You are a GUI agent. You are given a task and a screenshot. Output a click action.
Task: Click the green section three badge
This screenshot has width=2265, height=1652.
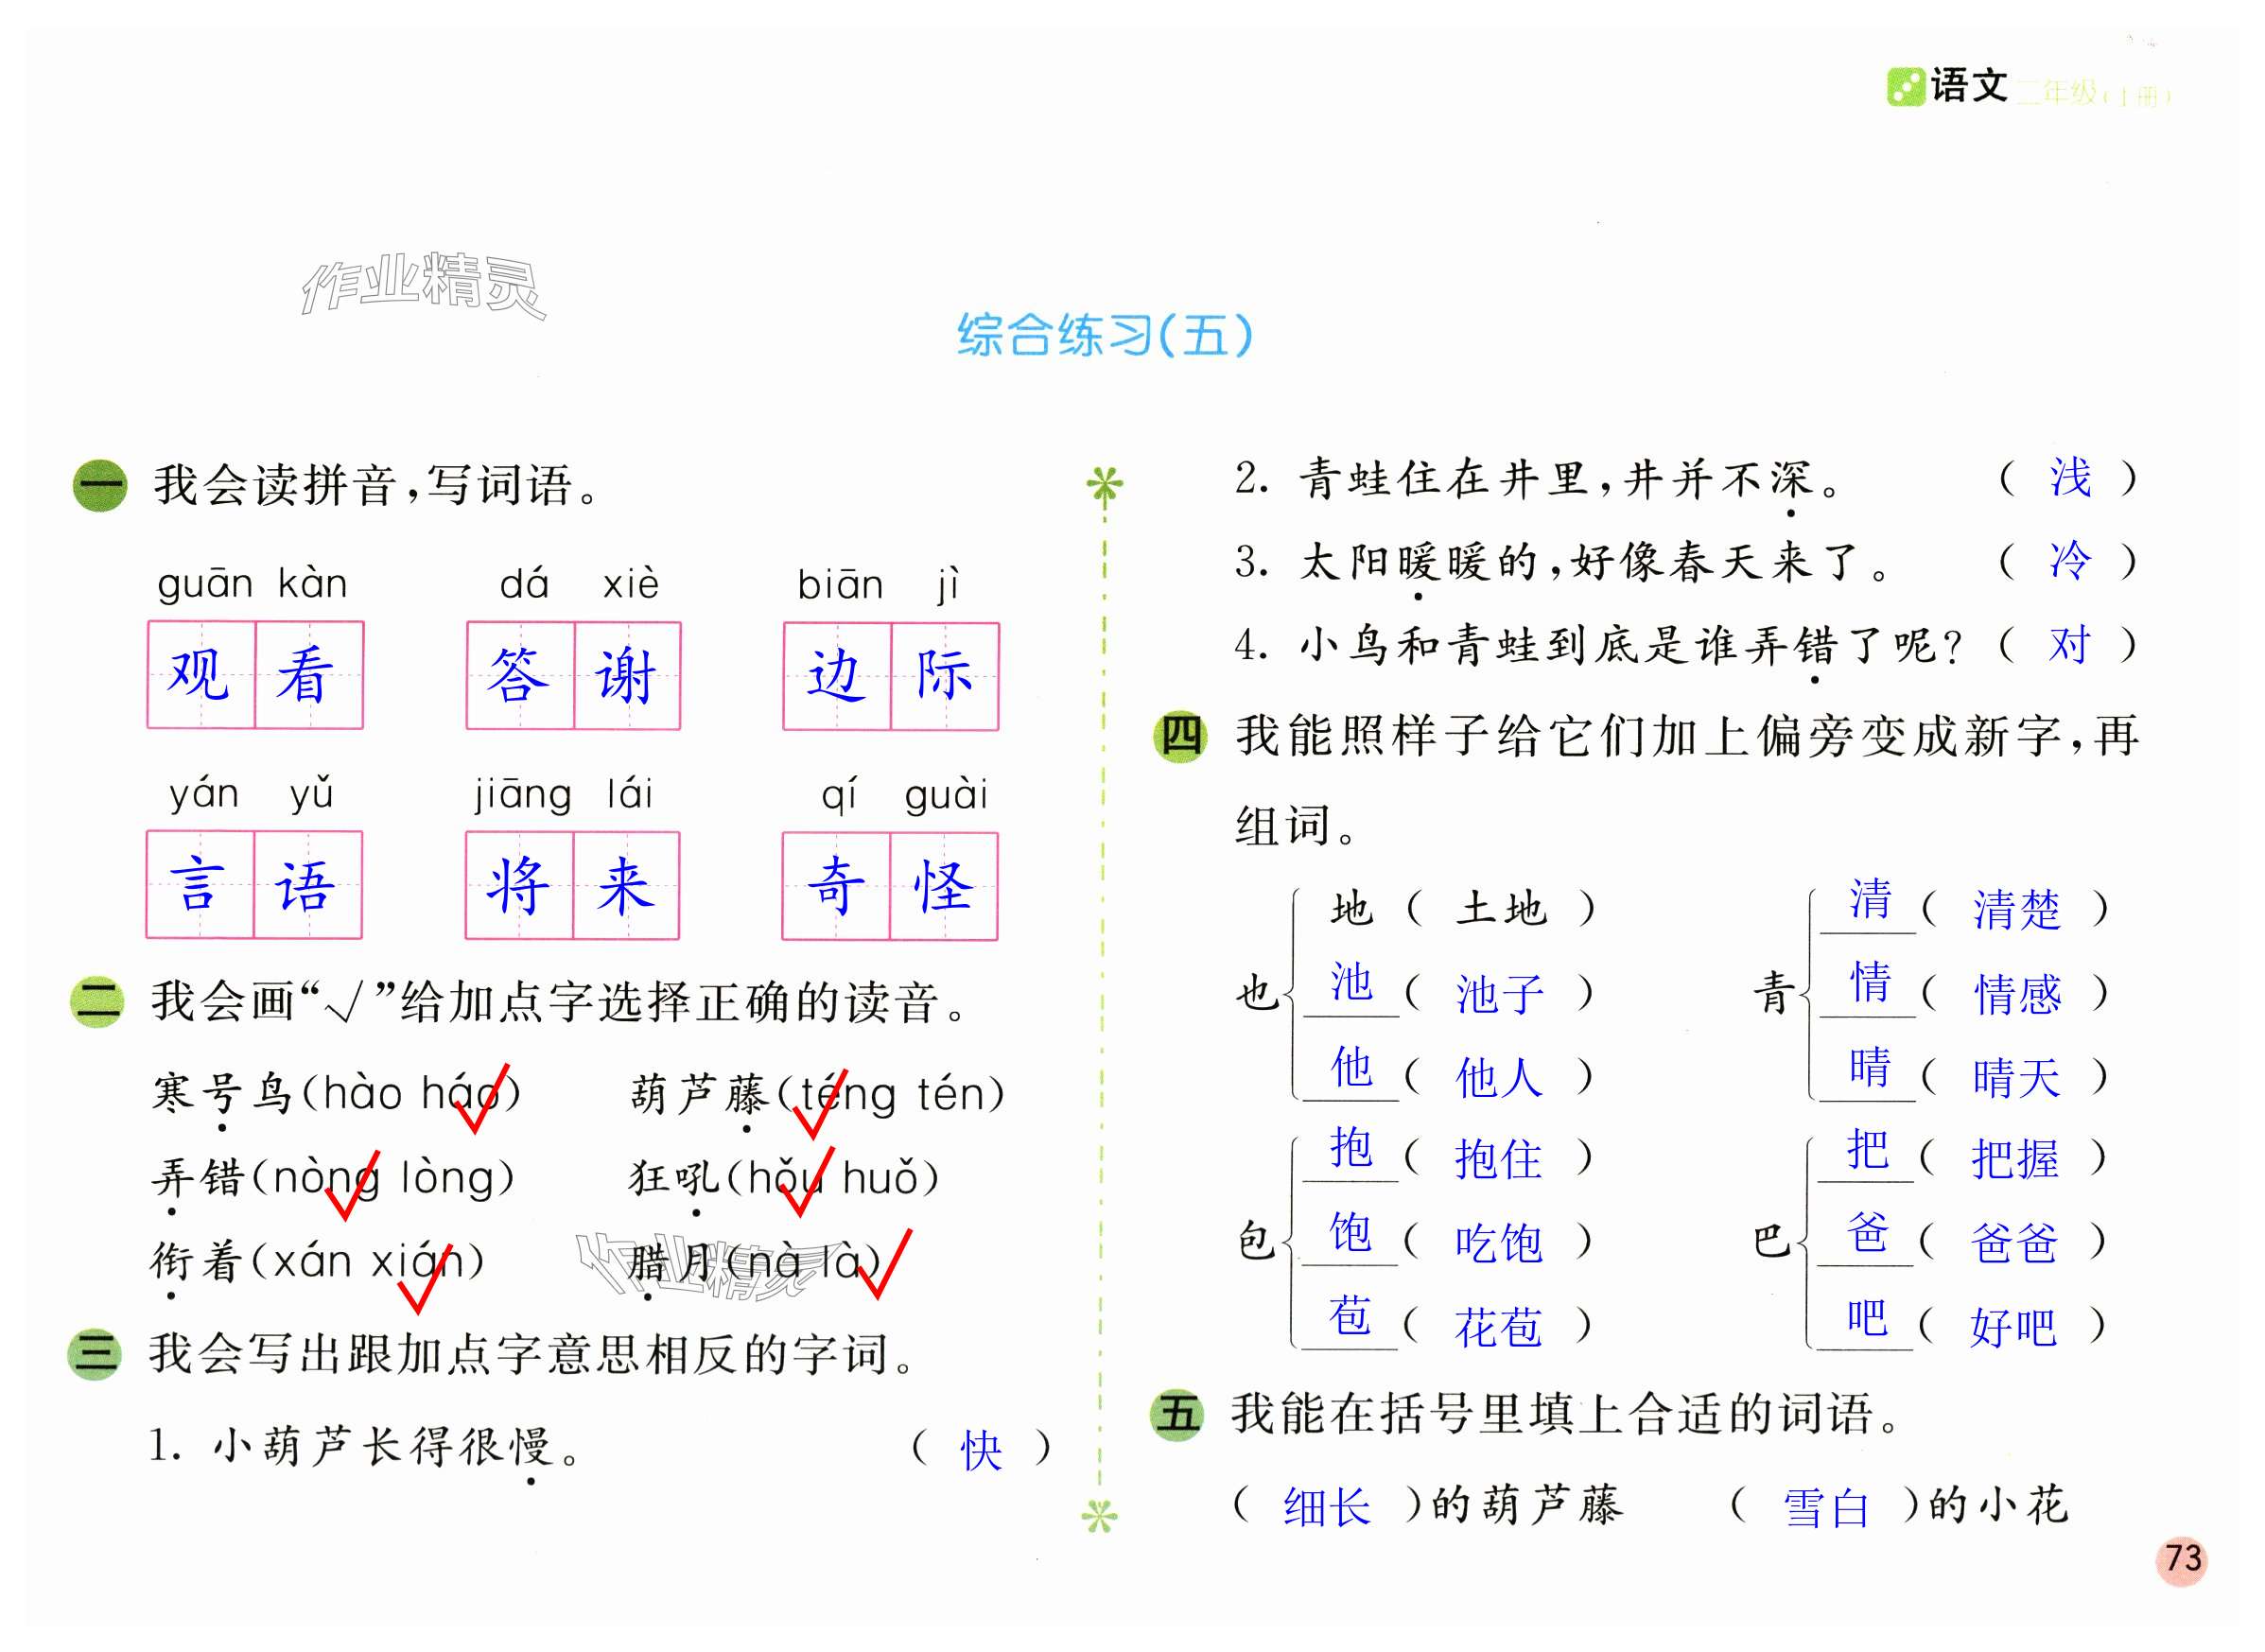tap(95, 1354)
